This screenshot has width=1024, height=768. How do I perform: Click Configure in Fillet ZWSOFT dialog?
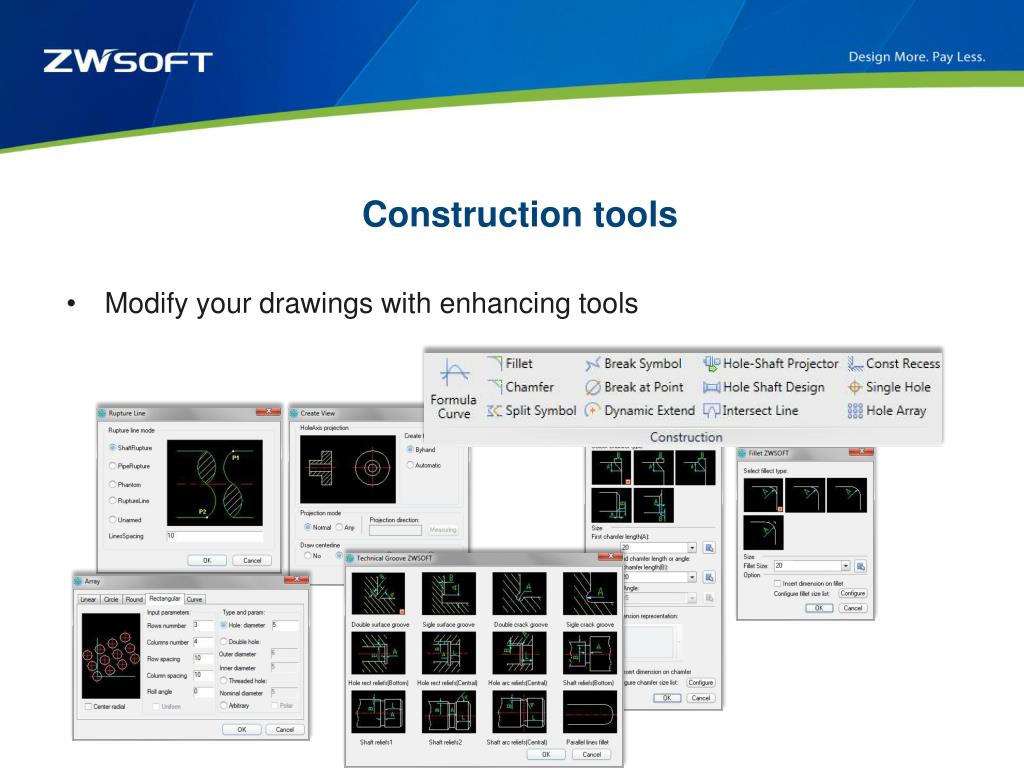852,594
